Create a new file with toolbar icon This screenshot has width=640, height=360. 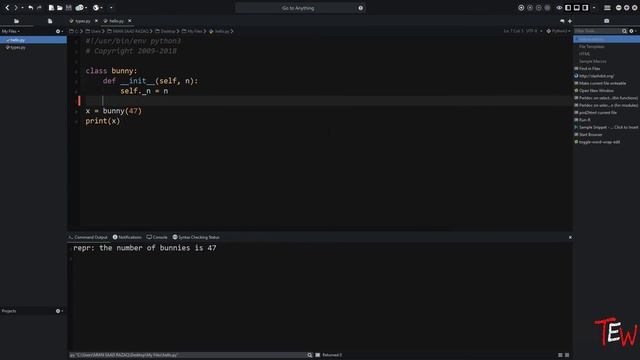pos(51,8)
